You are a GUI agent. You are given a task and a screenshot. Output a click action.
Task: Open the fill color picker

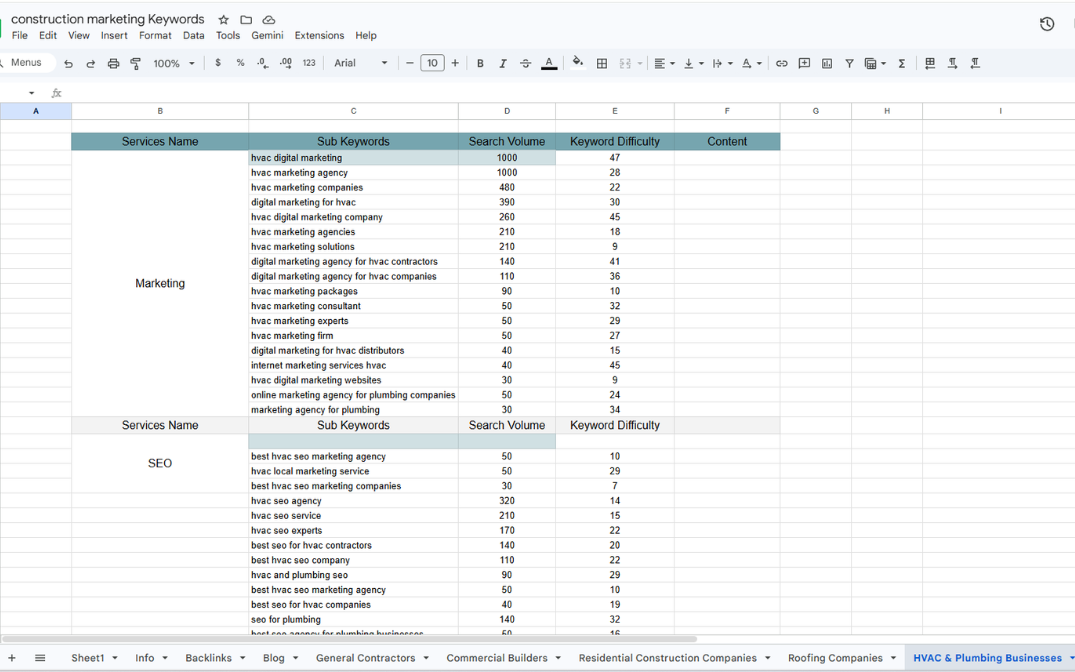click(577, 63)
